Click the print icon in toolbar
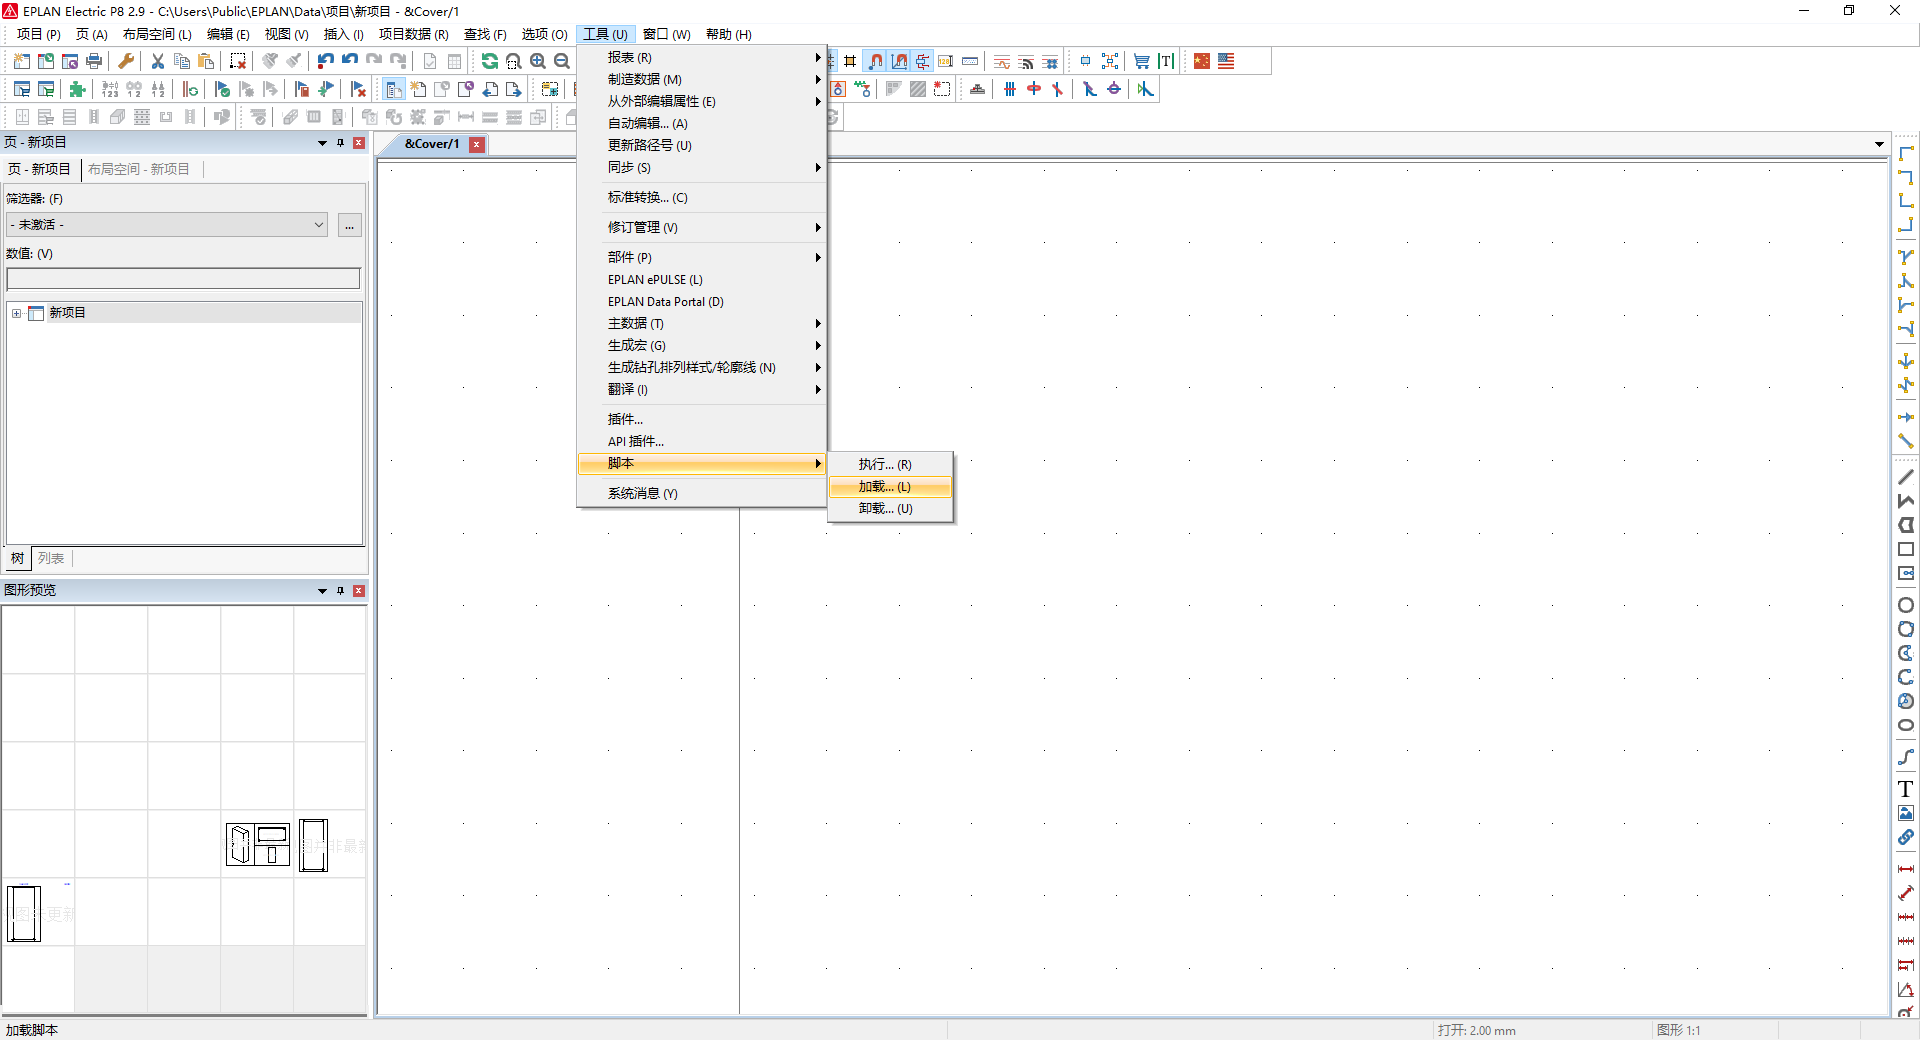Screen dimensions: 1920x1040 [93, 61]
